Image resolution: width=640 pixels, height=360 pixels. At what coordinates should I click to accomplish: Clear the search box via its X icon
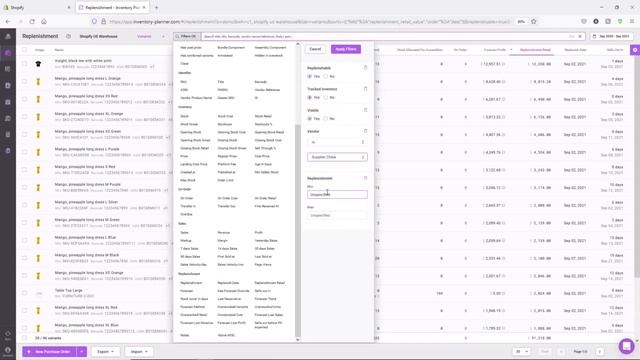(x=580, y=36)
